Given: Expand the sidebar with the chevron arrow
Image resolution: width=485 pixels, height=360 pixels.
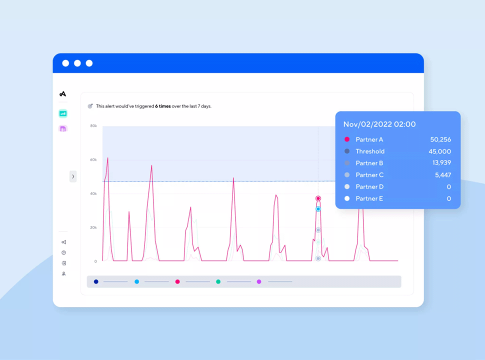Looking at the screenshot, I should 73,176.
